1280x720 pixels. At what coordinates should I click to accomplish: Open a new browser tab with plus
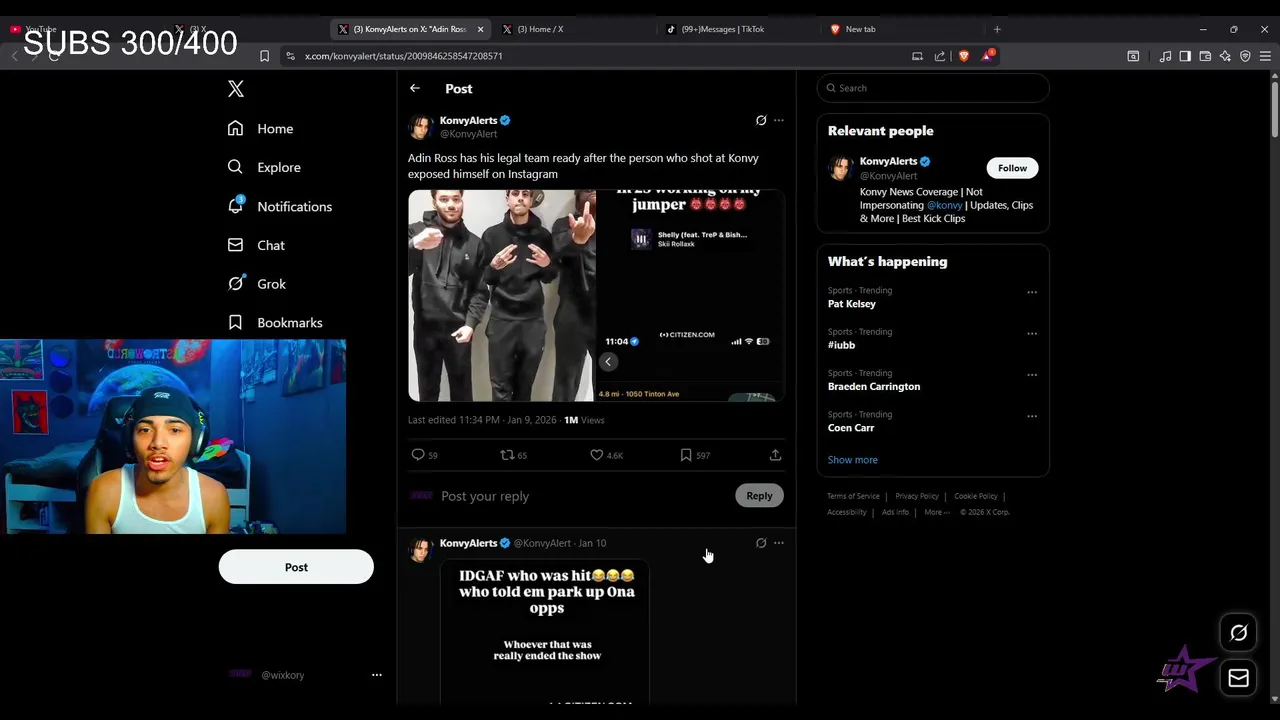click(997, 29)
